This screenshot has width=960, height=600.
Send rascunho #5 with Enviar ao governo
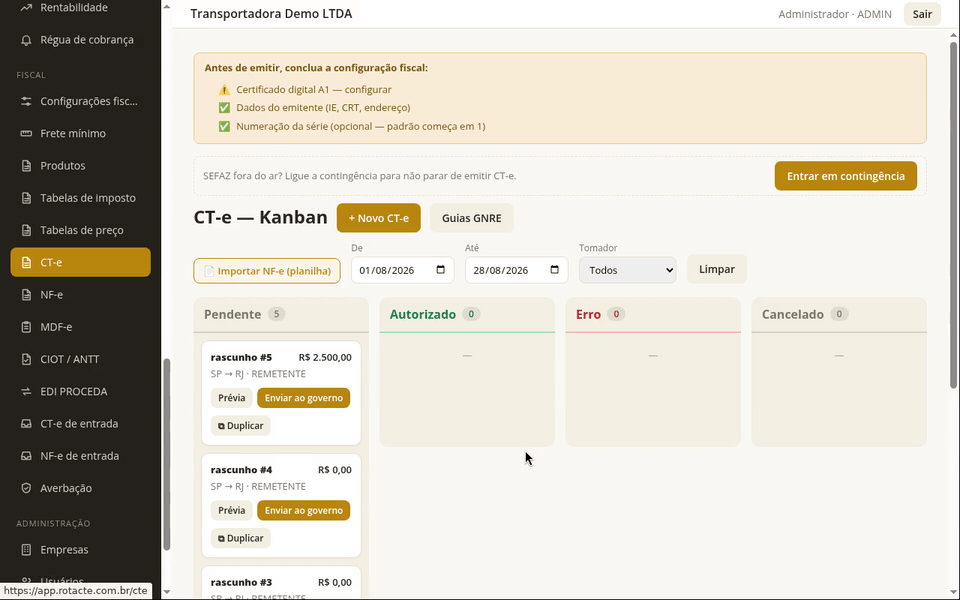304,398
